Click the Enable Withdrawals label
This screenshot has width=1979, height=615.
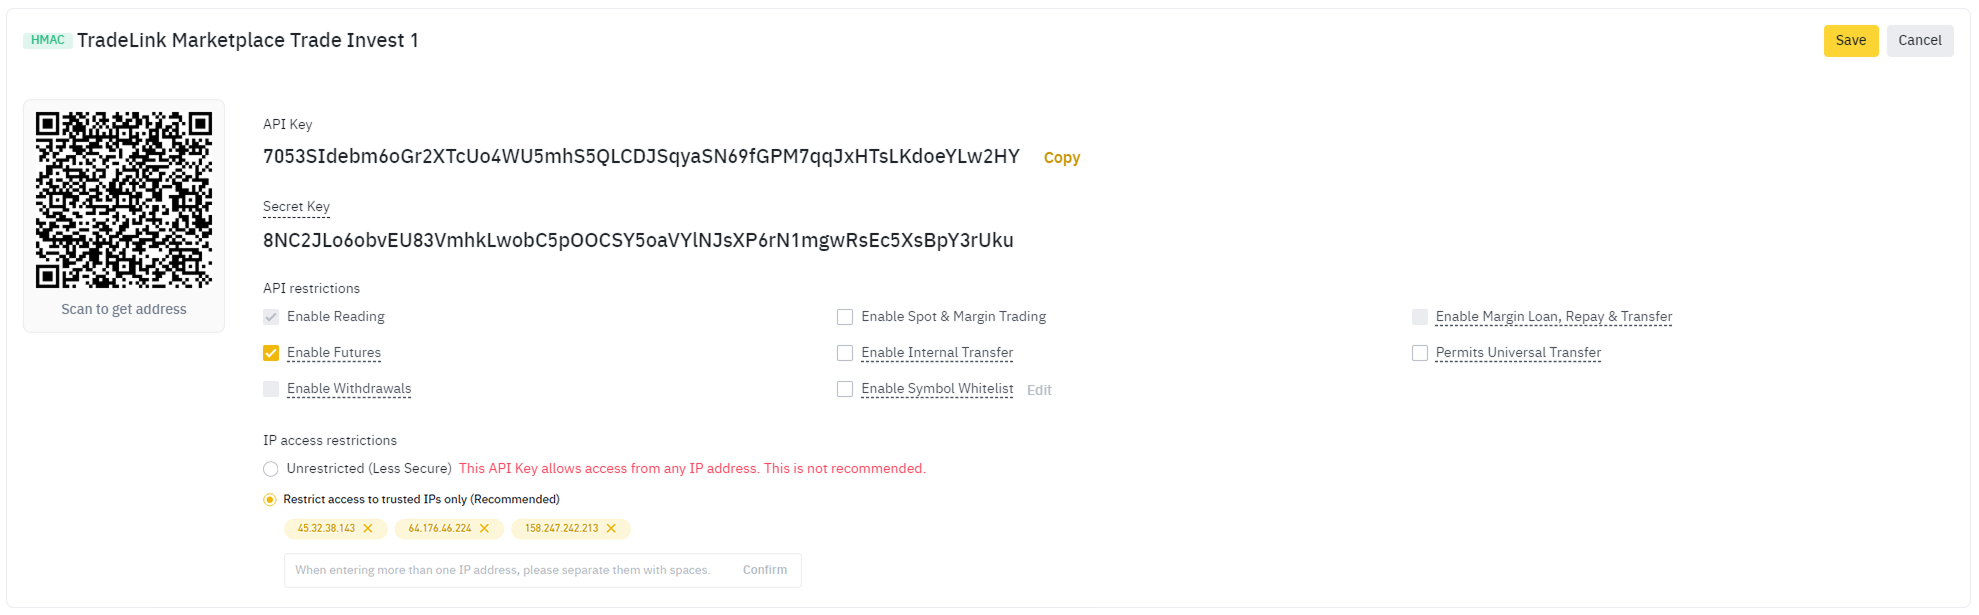(349, 389)
